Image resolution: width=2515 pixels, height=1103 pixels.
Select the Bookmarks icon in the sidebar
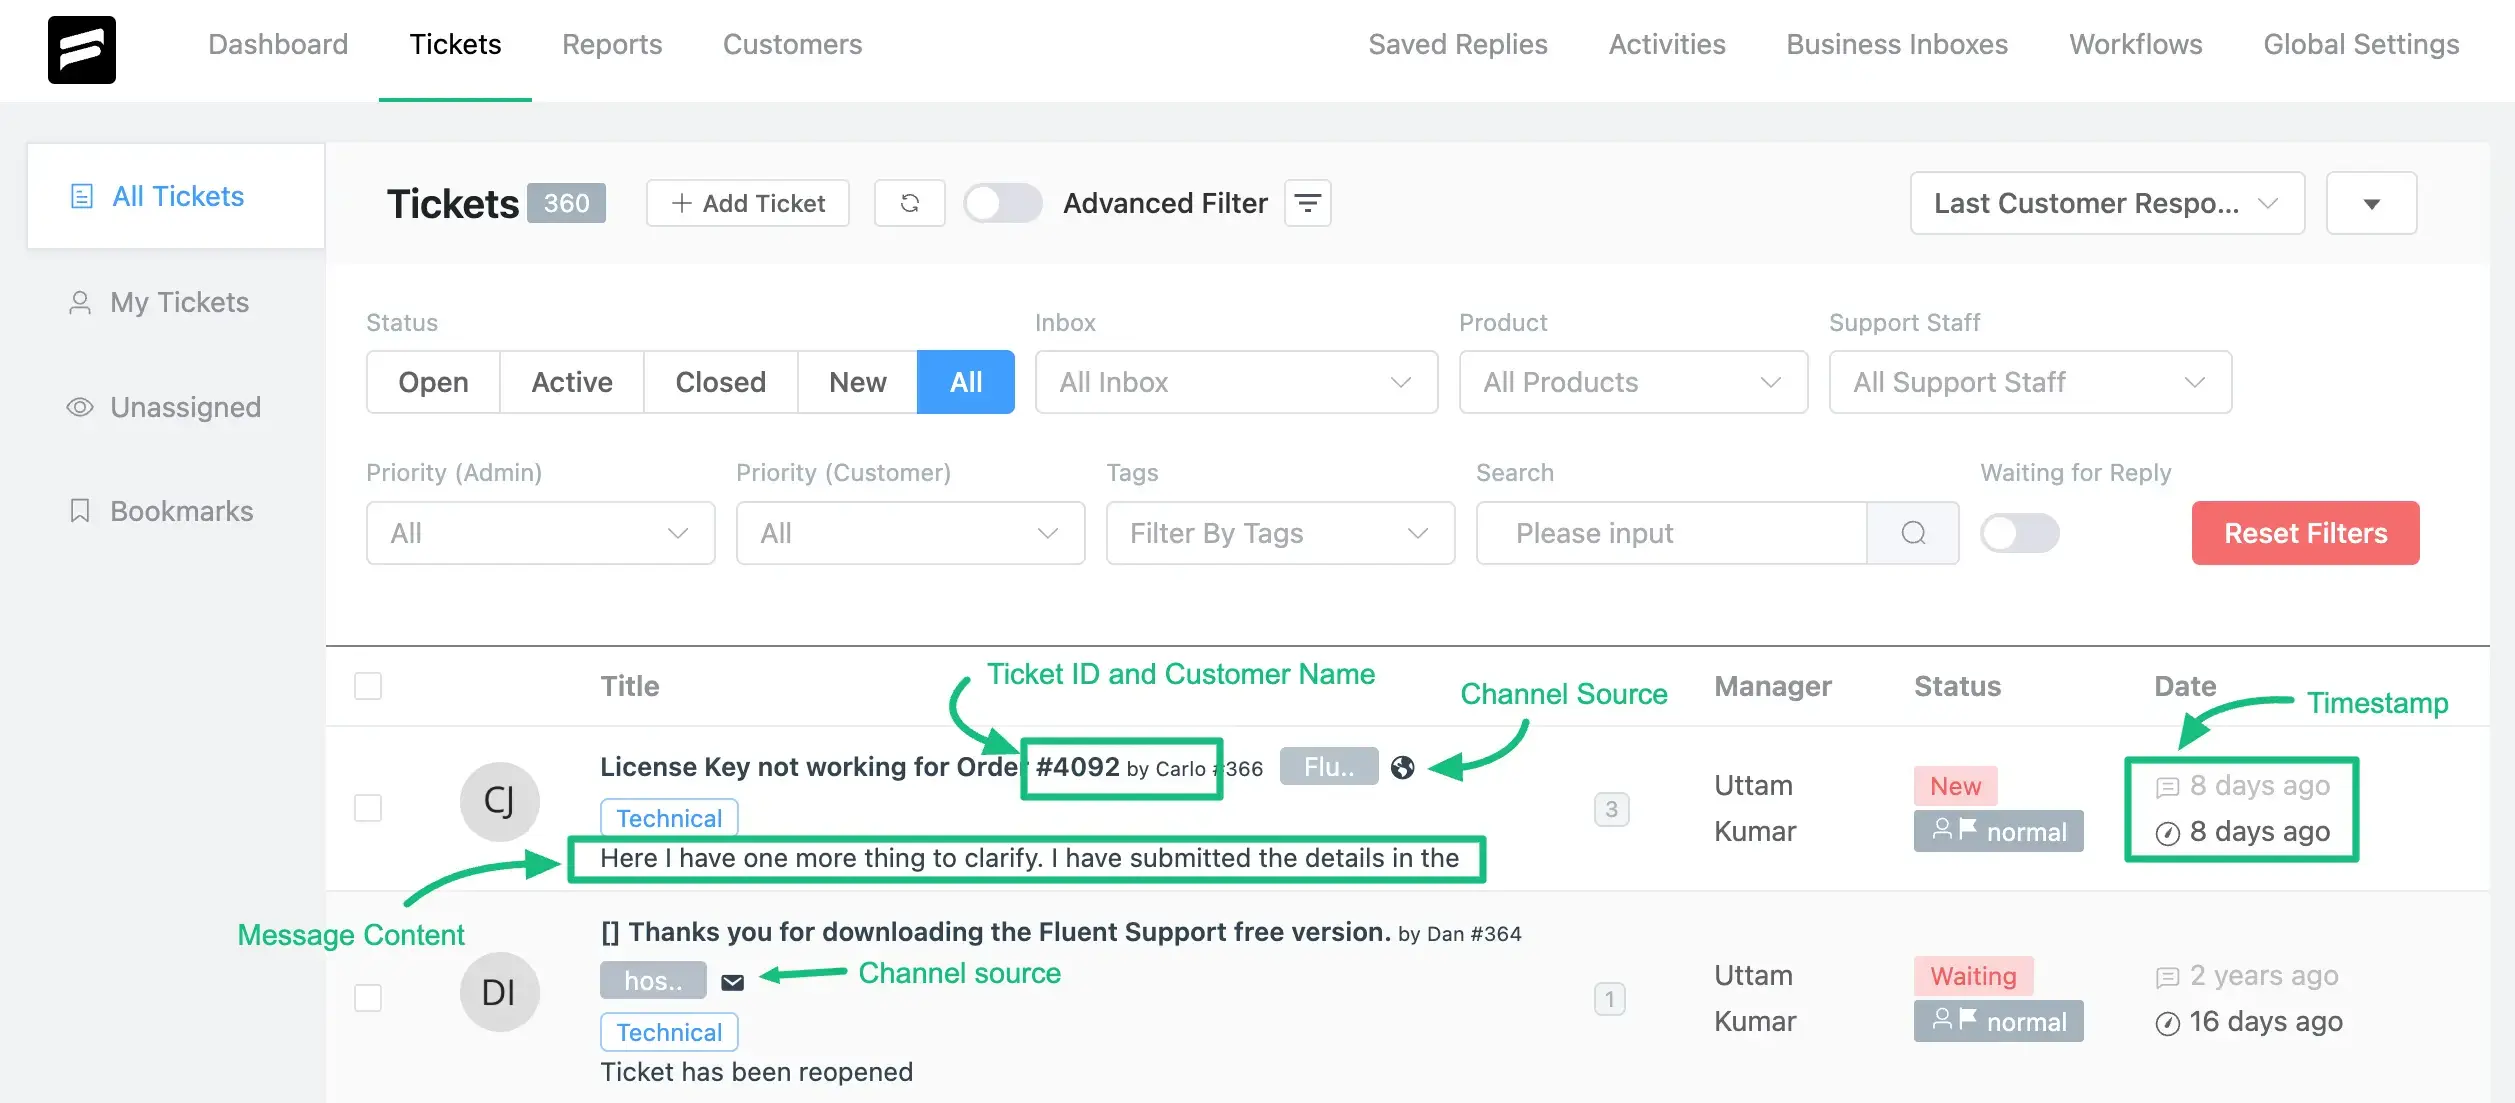(x=80, y=510)
